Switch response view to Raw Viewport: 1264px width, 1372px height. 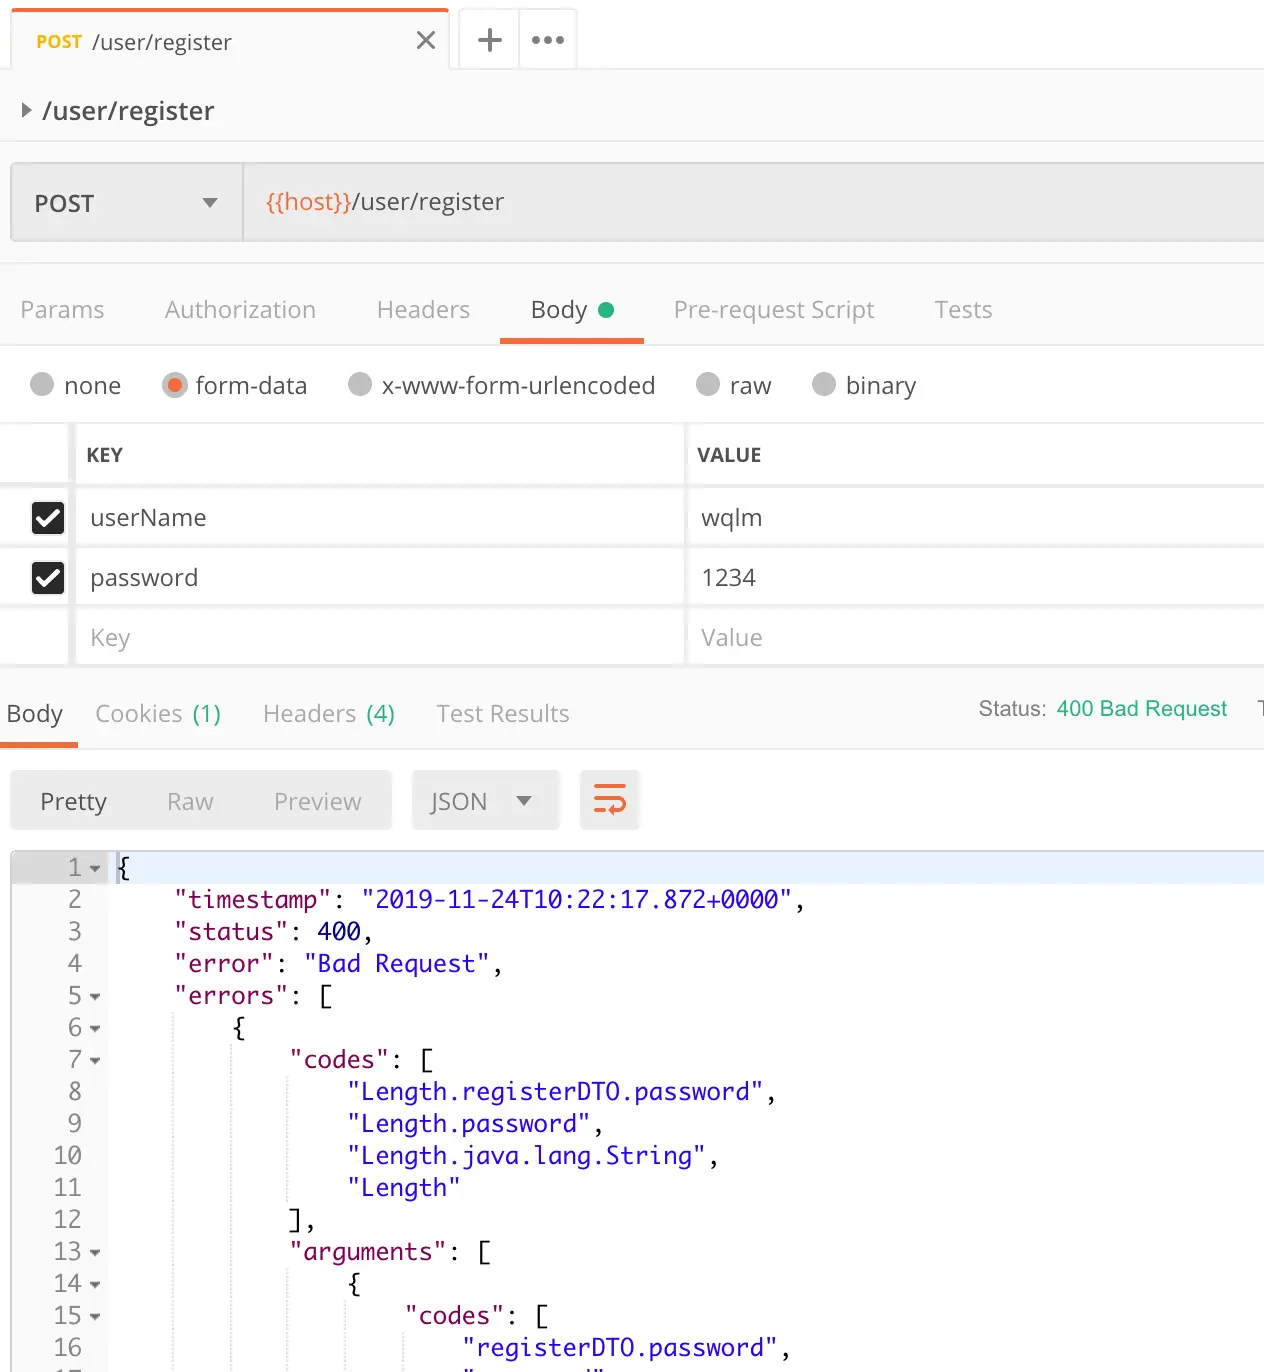(x=190, y=801)
